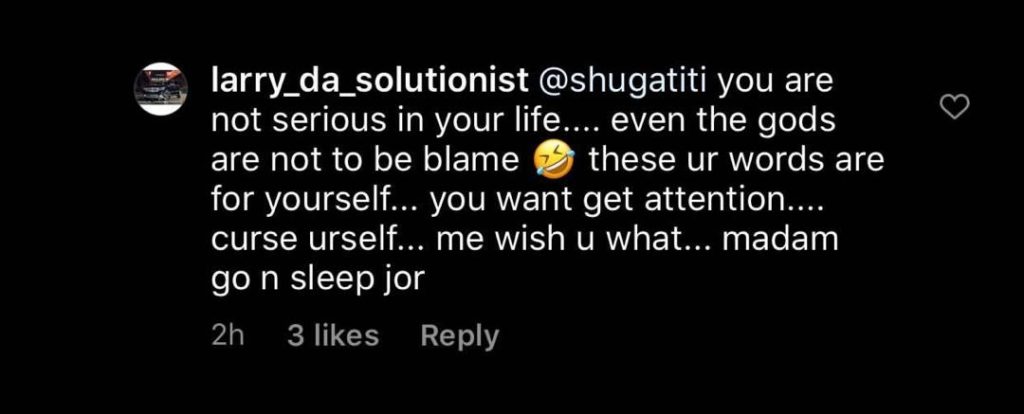This screenshot has height=414, width=1024.
Task: Click the 2h timestamp
Action: (228, 336)
